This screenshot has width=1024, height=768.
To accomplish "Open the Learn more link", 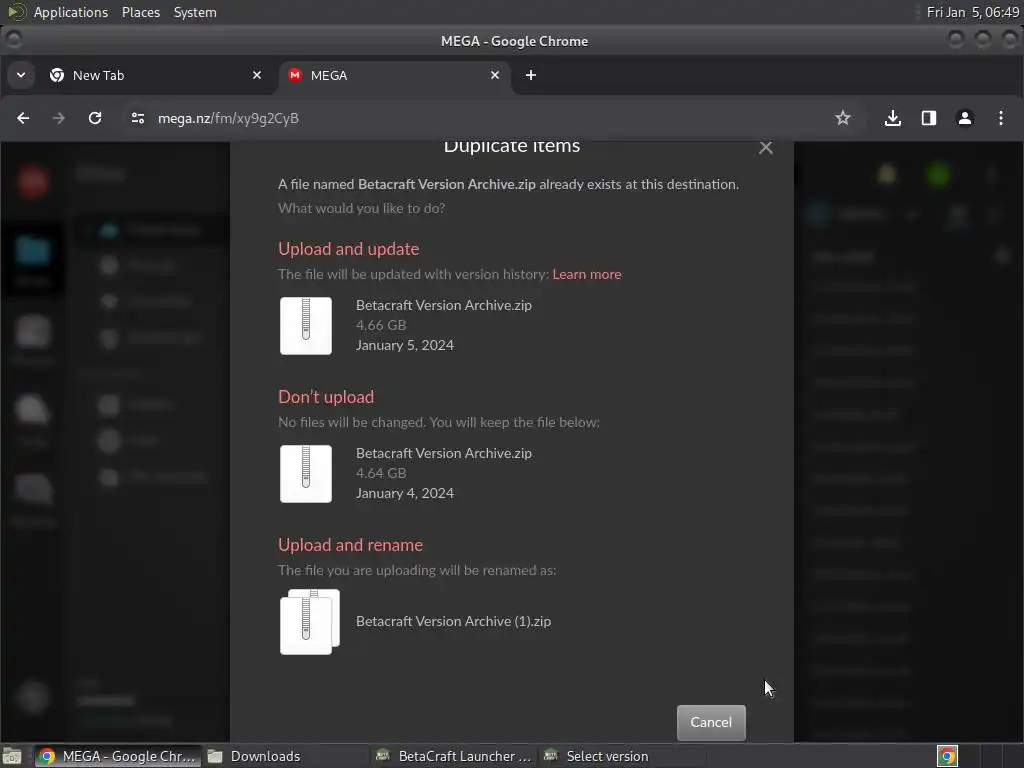I will pyautogui.click(x=587, y=274).
